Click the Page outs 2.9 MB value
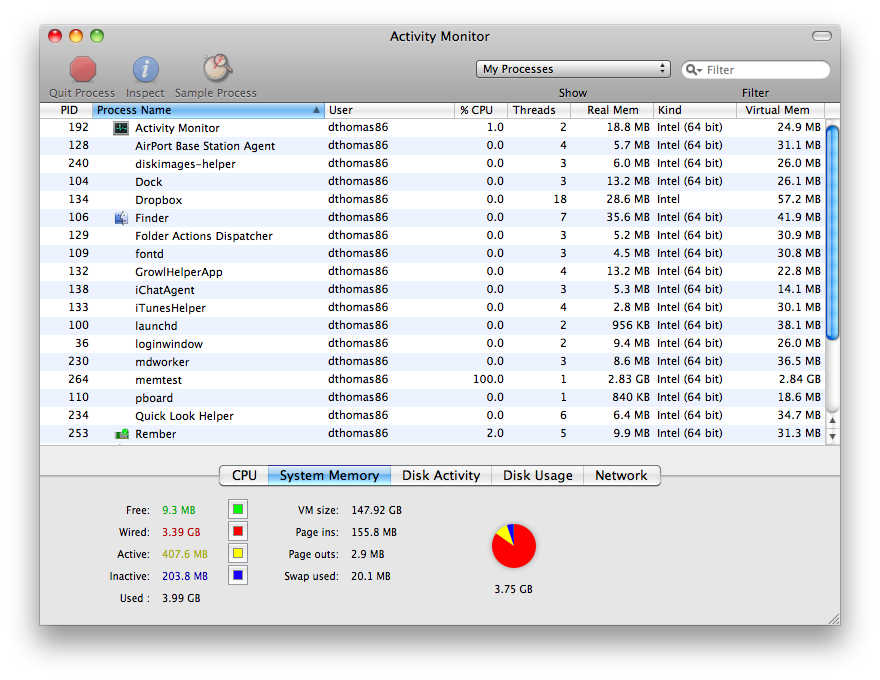 tap(368, 554)
